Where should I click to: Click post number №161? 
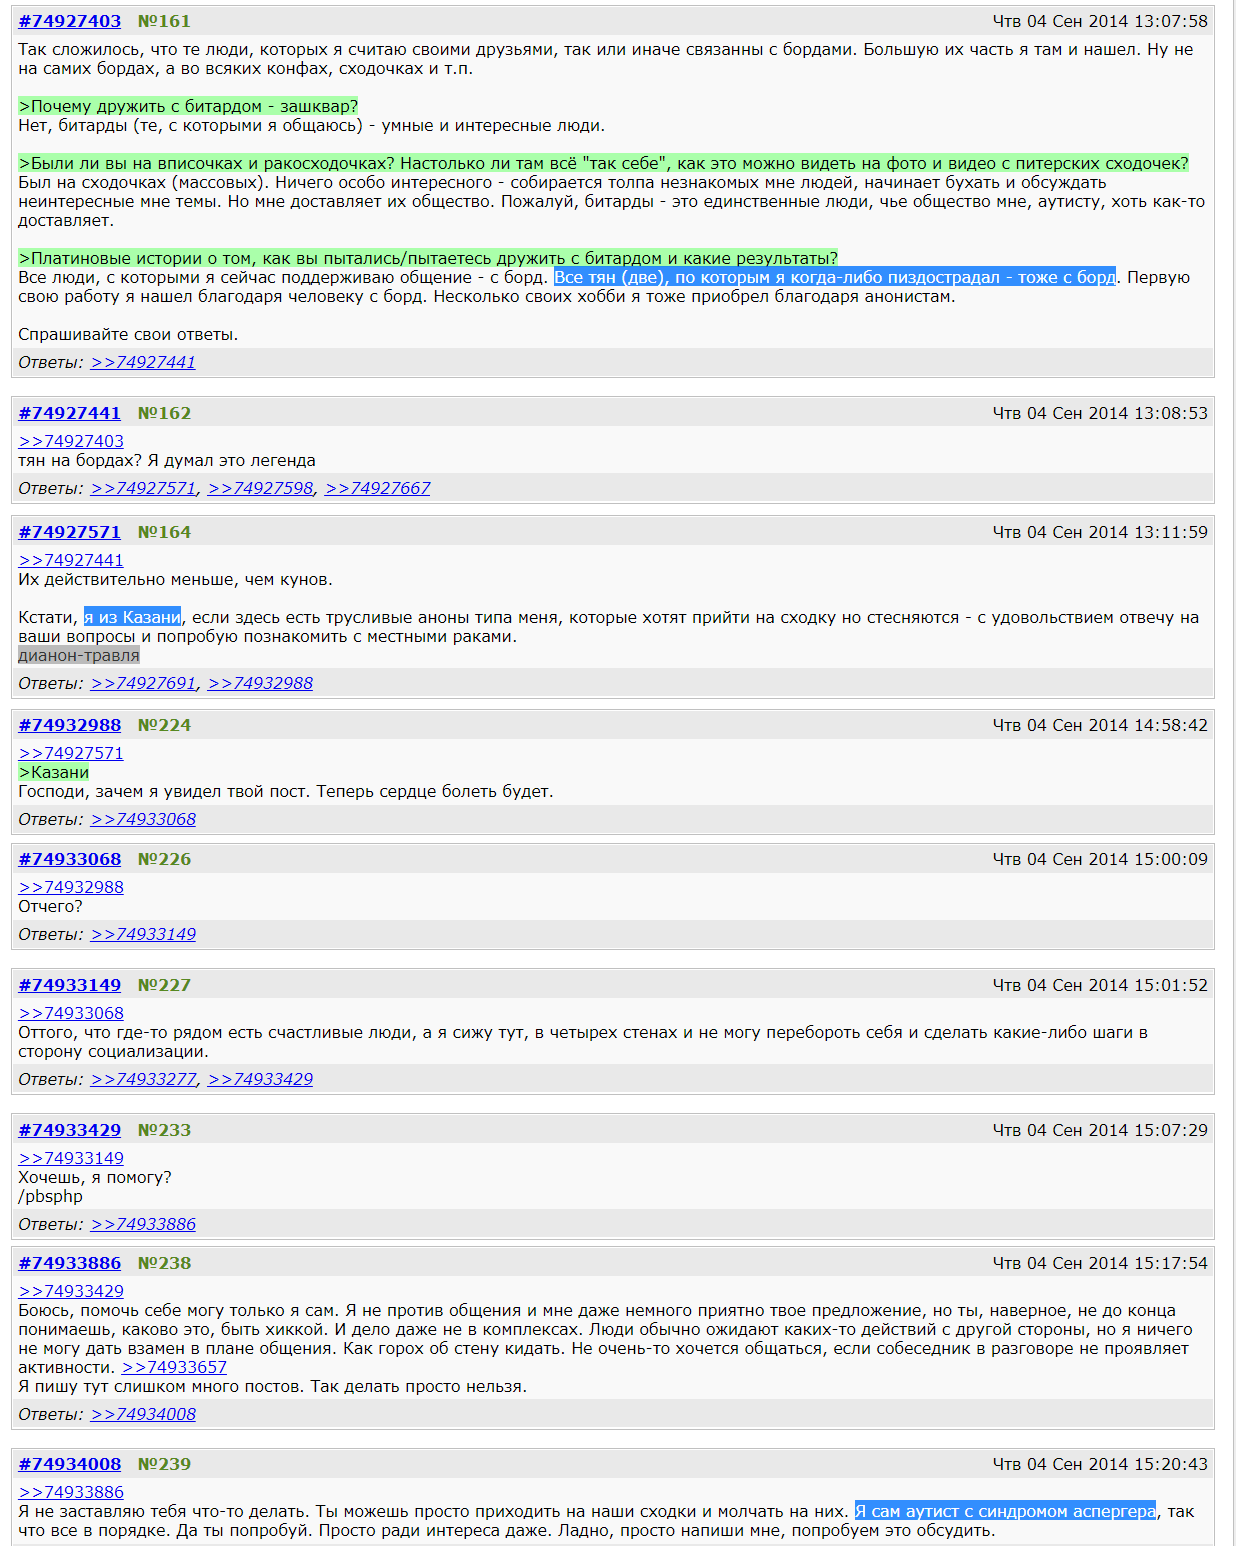coord(164,21)
